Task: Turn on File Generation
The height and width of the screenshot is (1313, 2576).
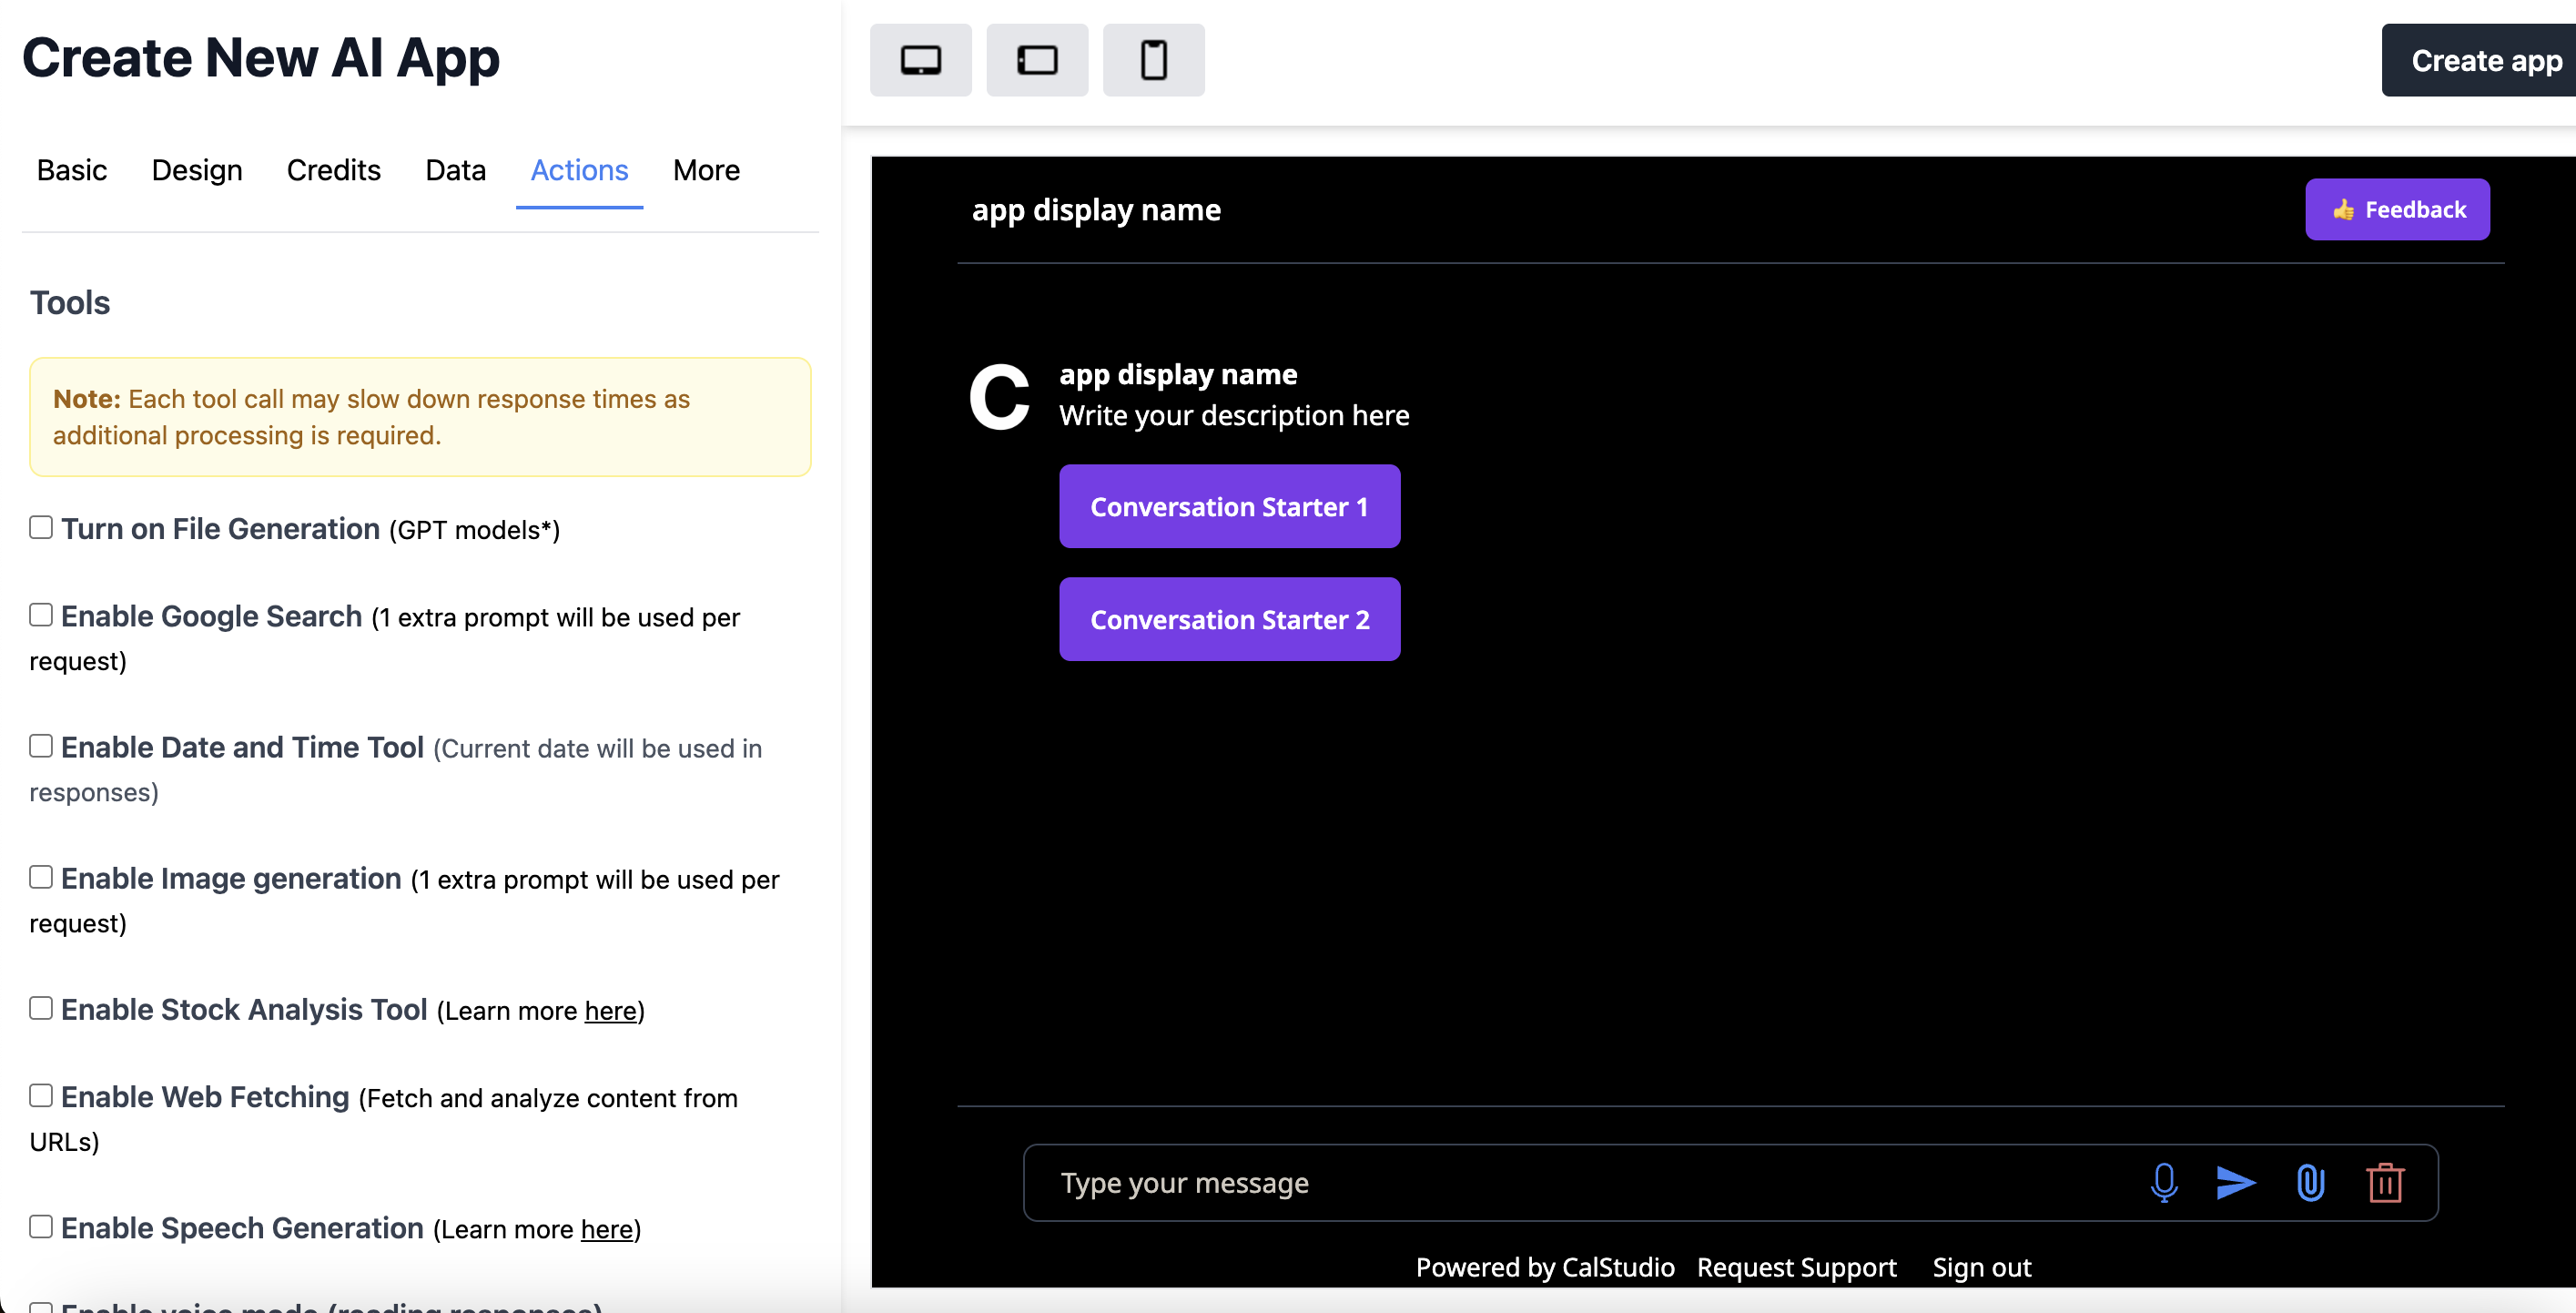Action: click(x=41, y=526)
